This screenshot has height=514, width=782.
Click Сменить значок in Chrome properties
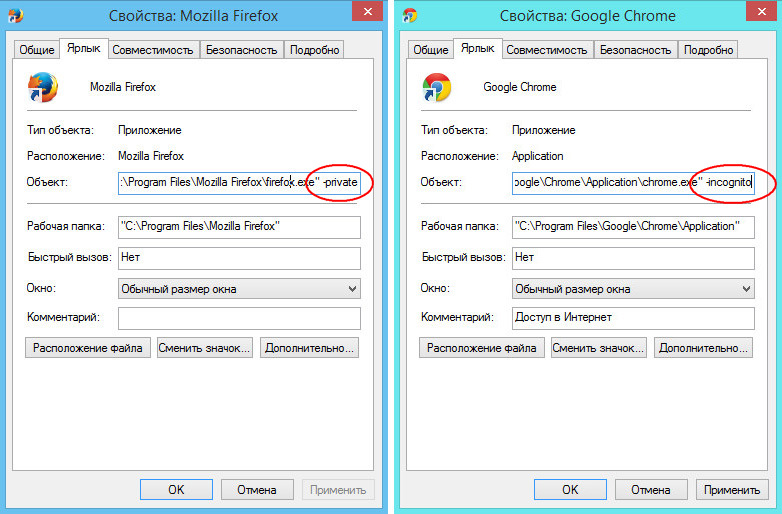click(x=598, y=348)
